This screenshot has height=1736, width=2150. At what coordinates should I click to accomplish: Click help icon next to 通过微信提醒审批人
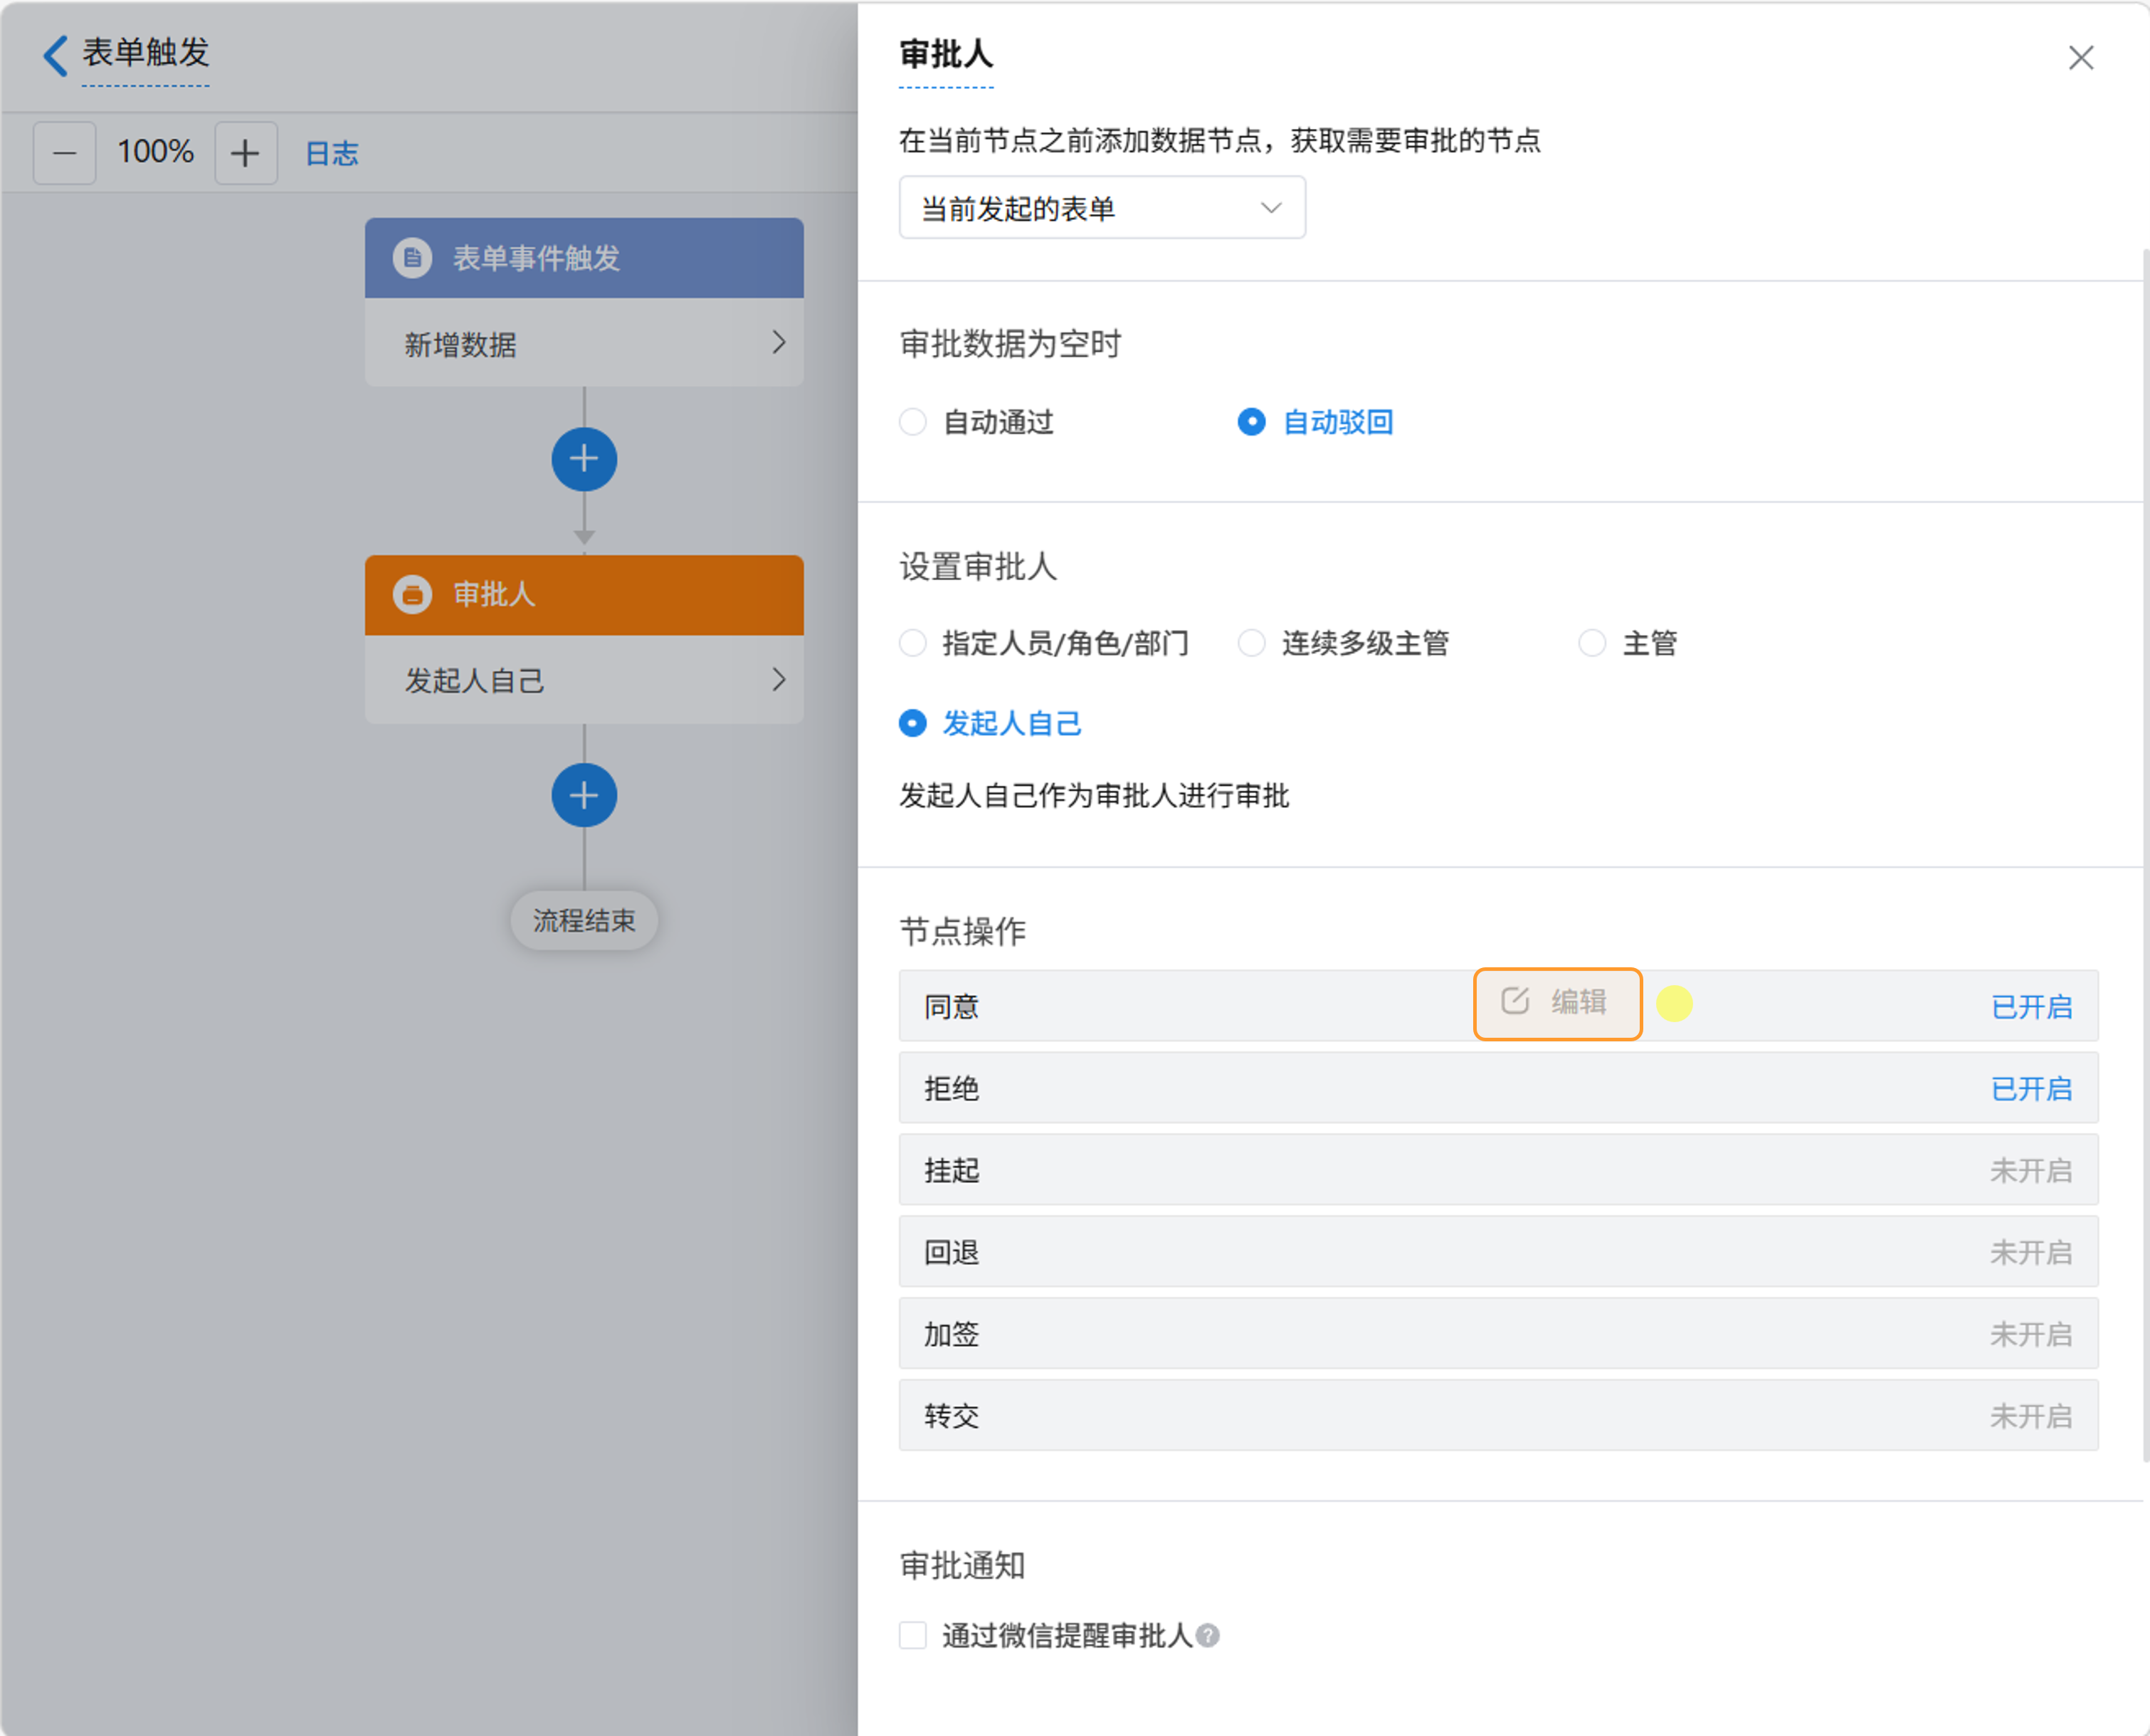point(1208,1635)
